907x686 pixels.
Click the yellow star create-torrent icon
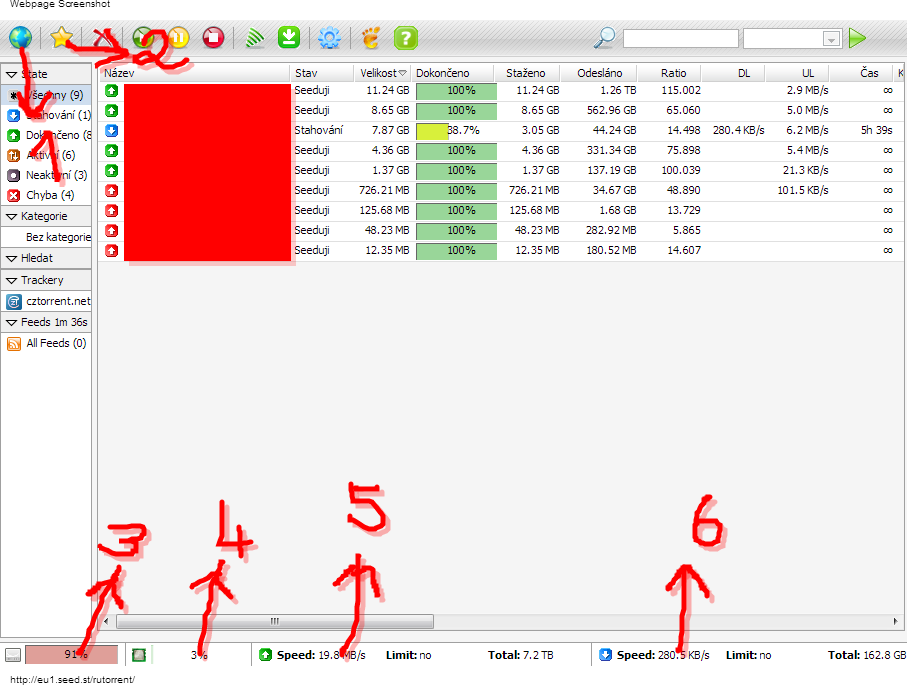tap(63, 38)
